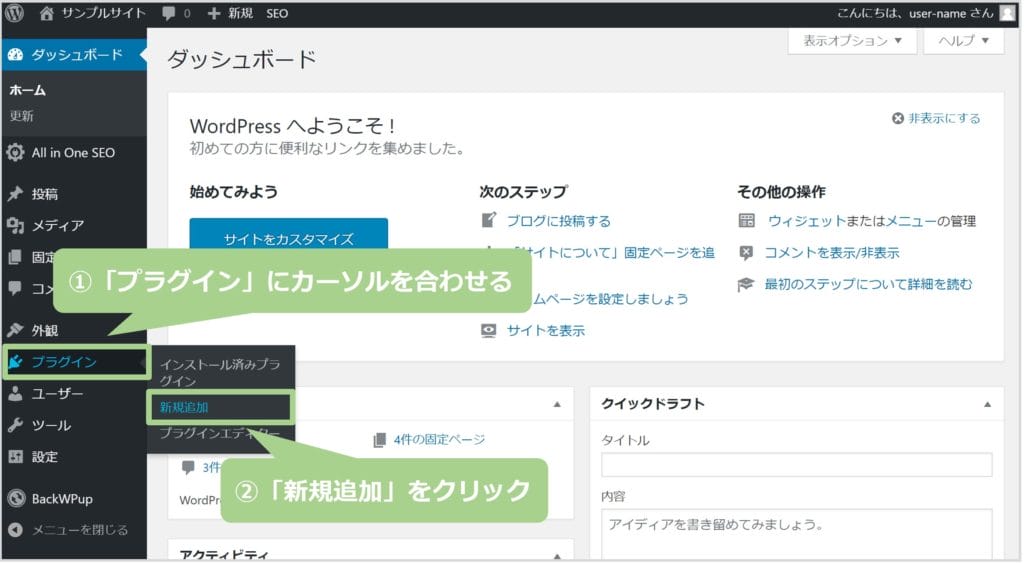Click the サイトを表示 link
Screen dimensions: 1024x564
[545, 331]
